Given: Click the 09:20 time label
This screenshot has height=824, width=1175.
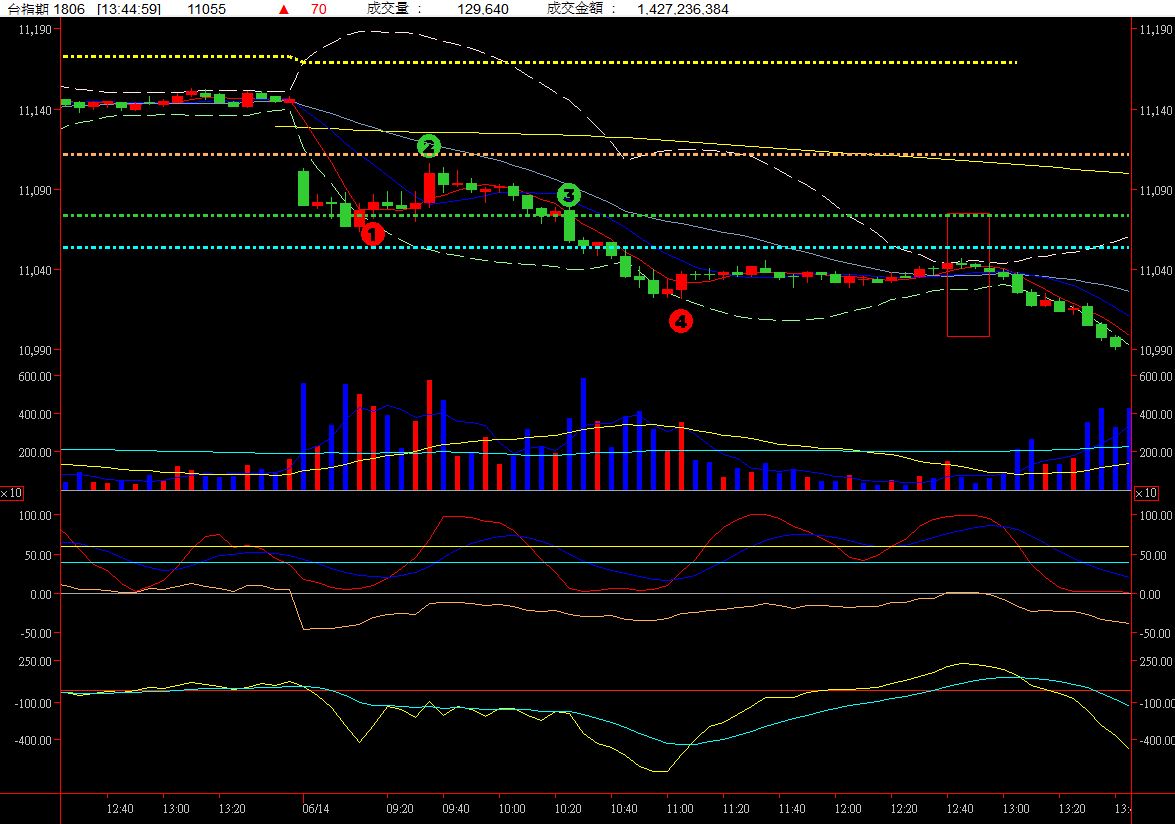Looking at the screenshot, I should pos(399,809).
